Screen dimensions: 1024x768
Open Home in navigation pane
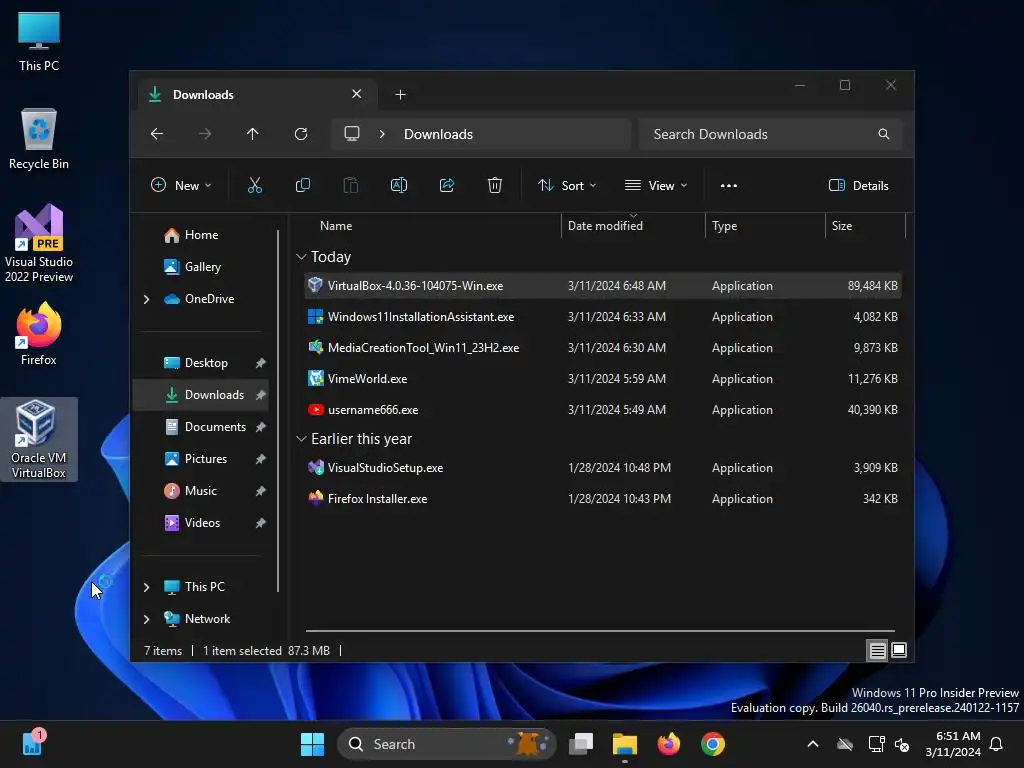(x=200, y=235)
